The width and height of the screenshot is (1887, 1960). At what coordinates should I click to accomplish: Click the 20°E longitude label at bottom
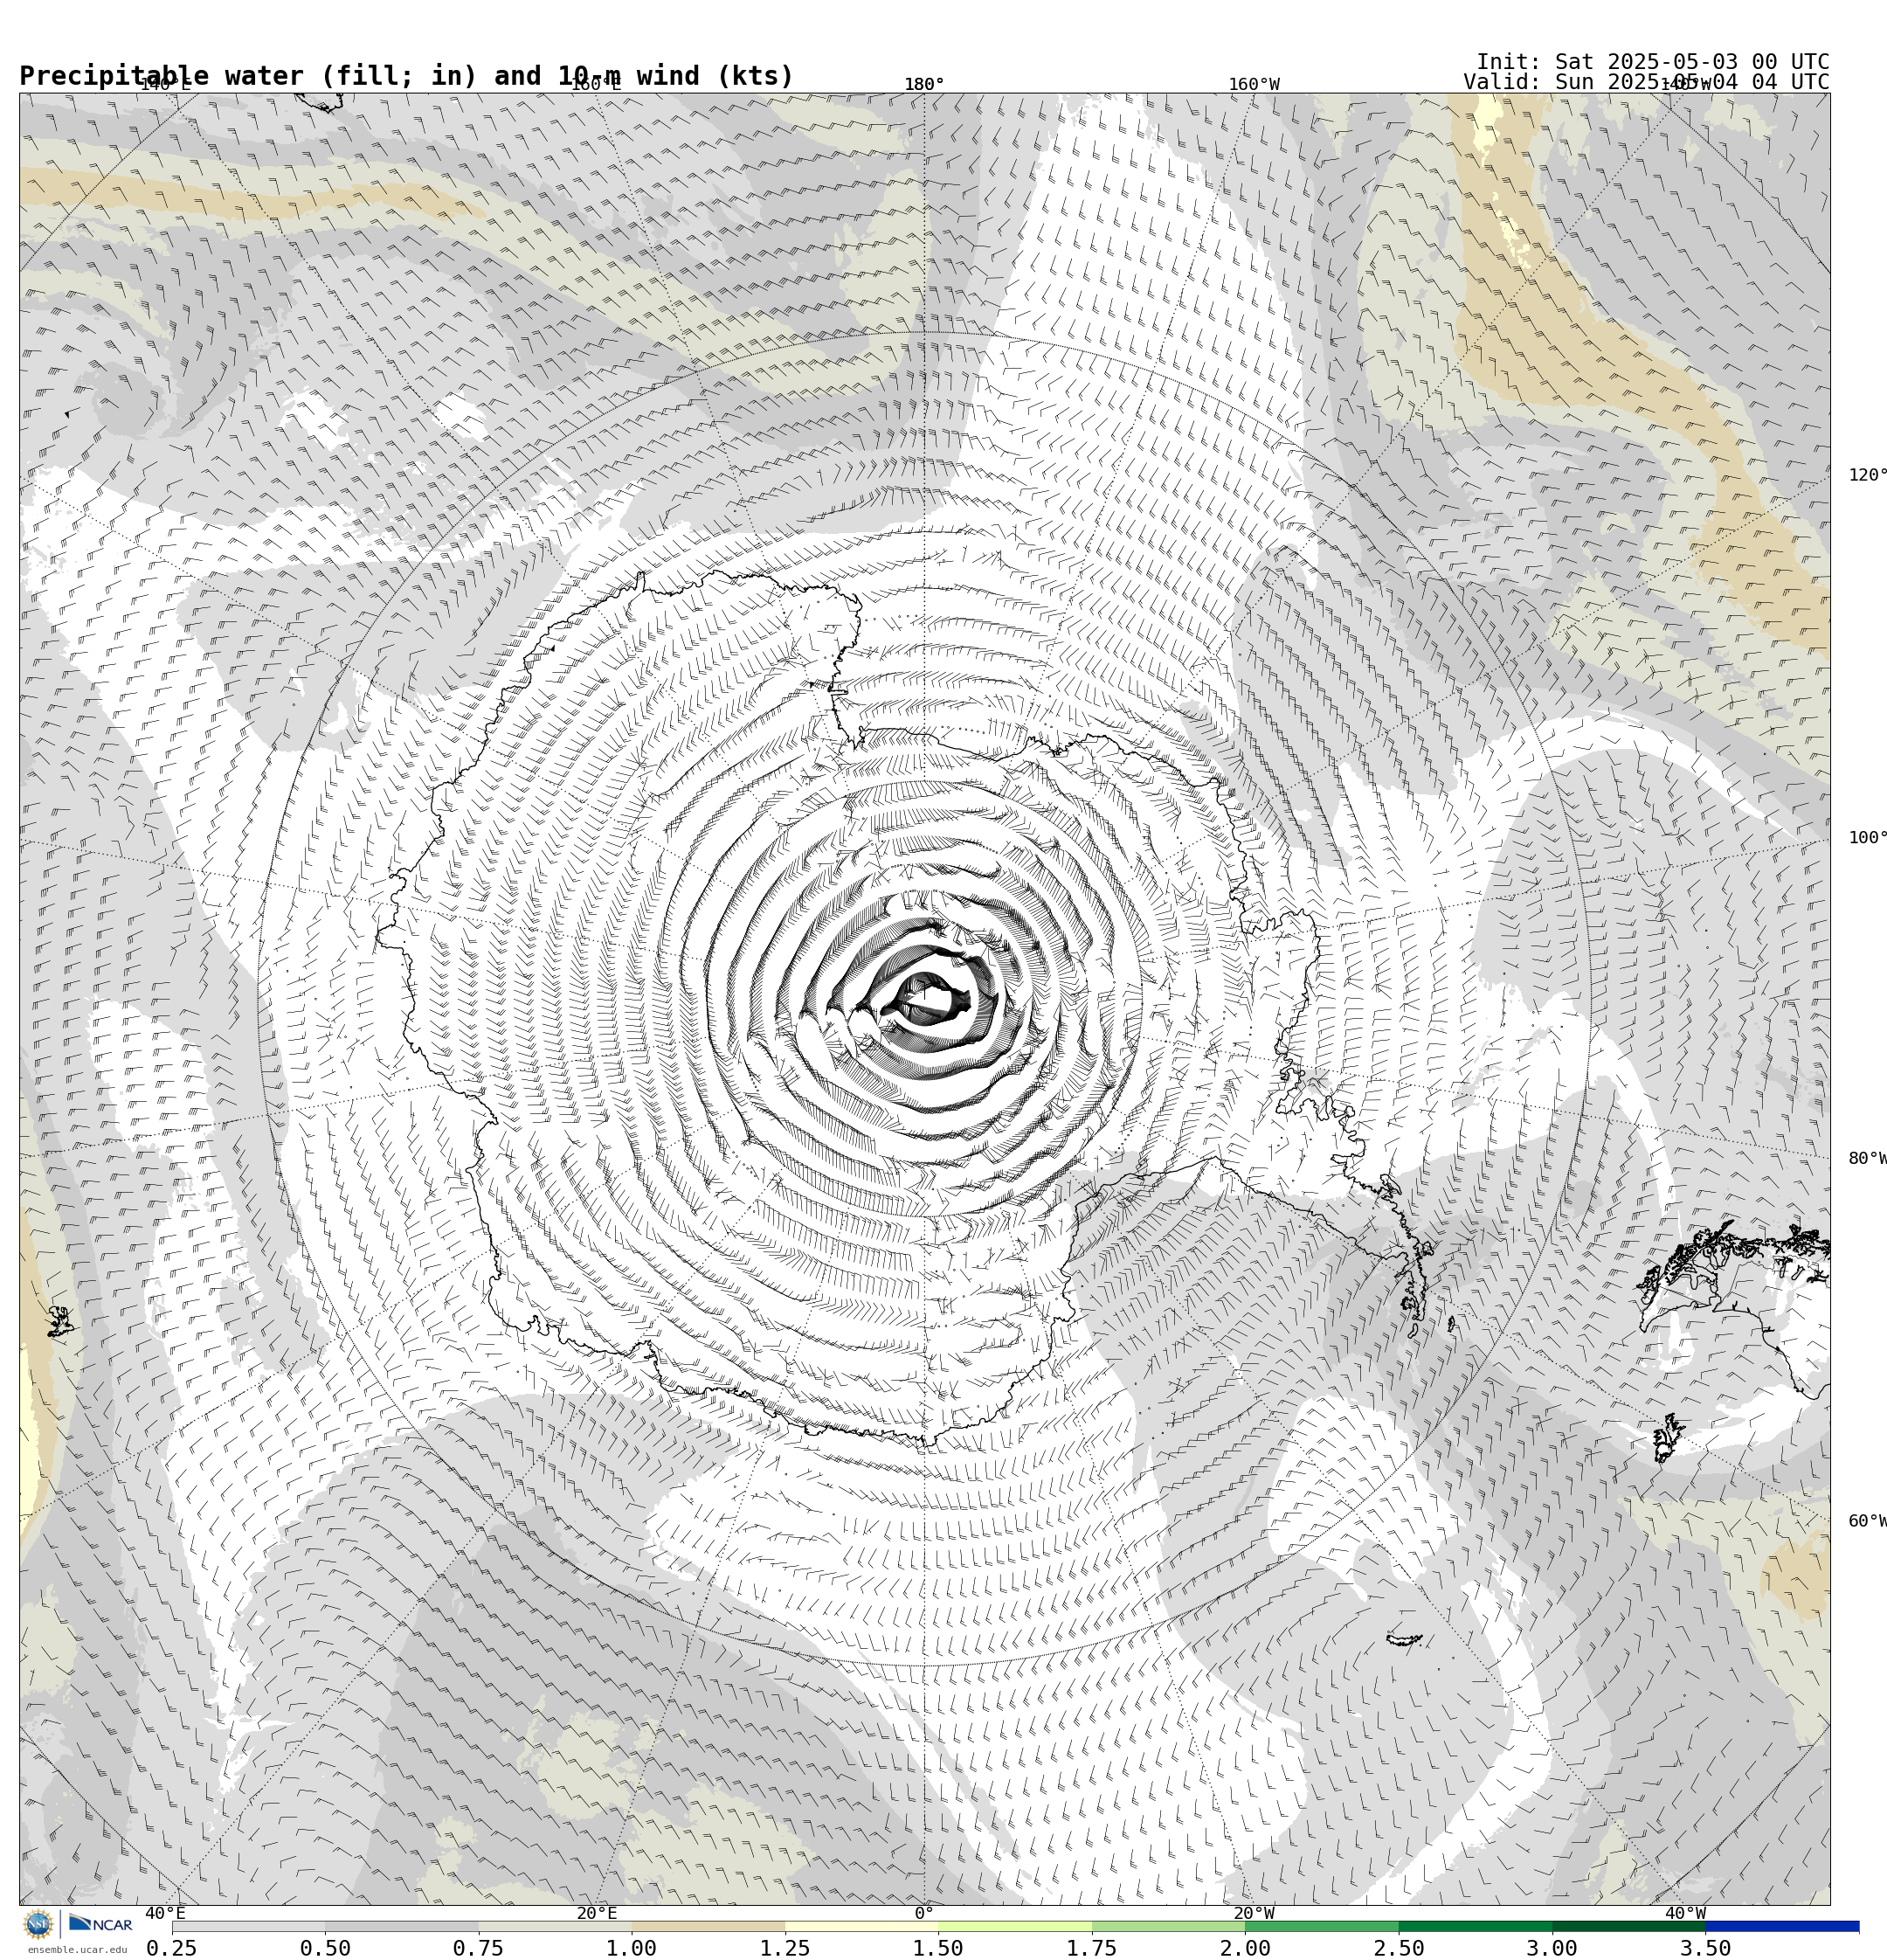(x=596, y=1913)
